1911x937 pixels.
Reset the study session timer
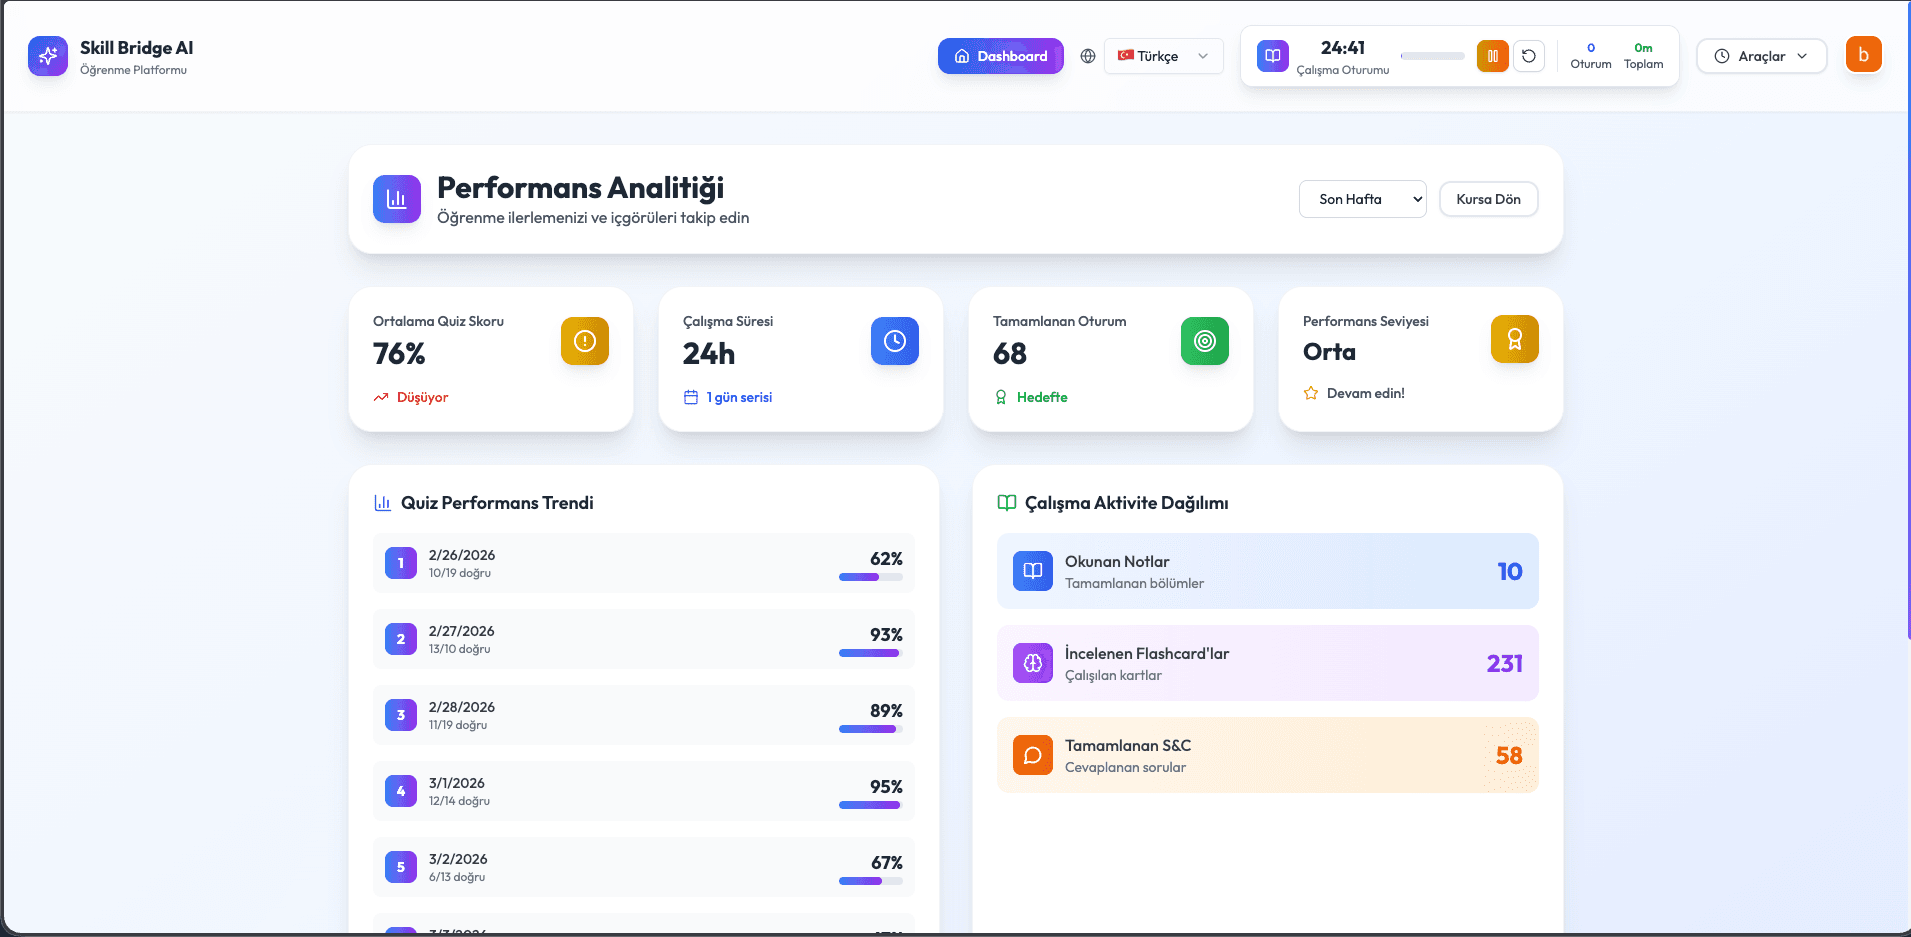coord(1528,56)
